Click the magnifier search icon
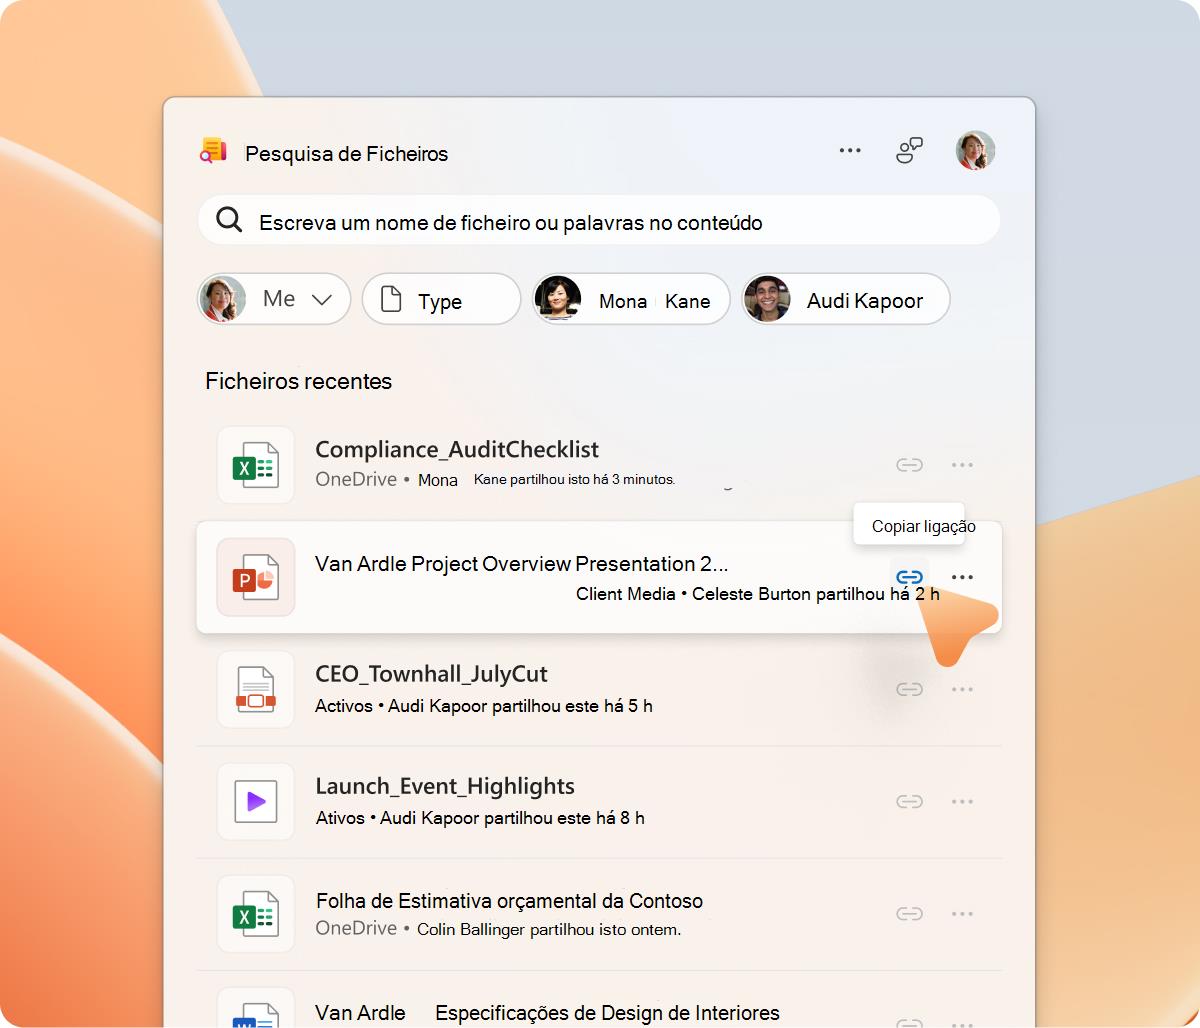 (229, 221)
